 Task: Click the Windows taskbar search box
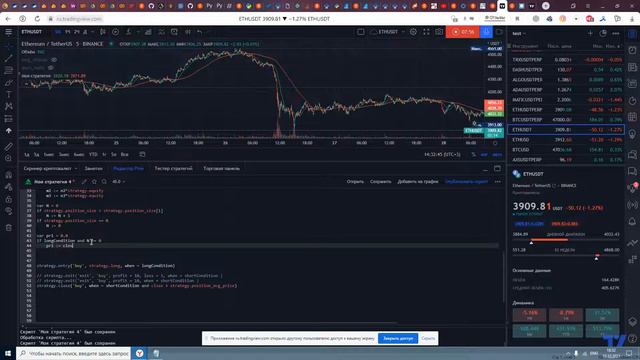(x=73, y=353)
